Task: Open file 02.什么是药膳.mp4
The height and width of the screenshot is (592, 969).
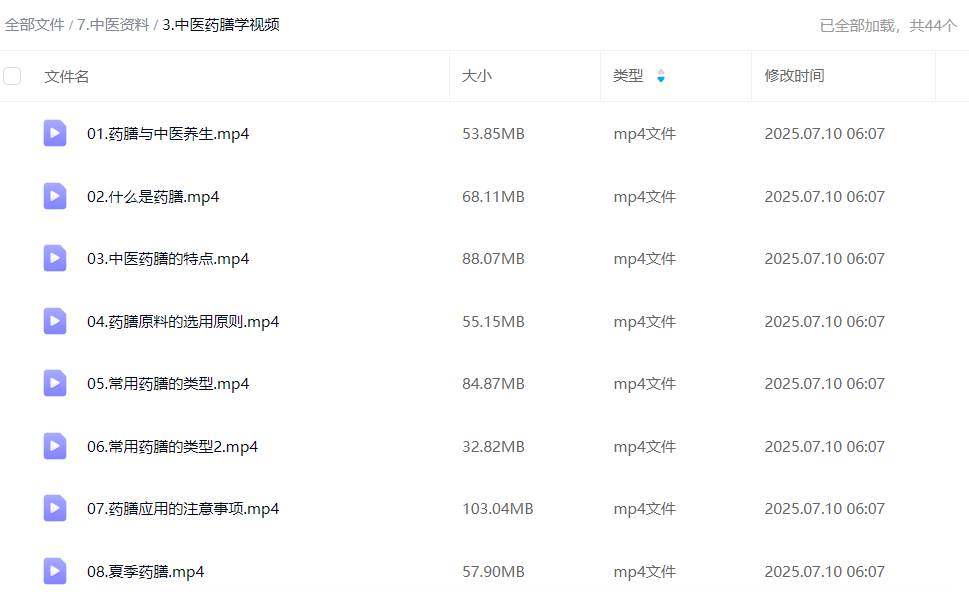Action: point(153,196)
